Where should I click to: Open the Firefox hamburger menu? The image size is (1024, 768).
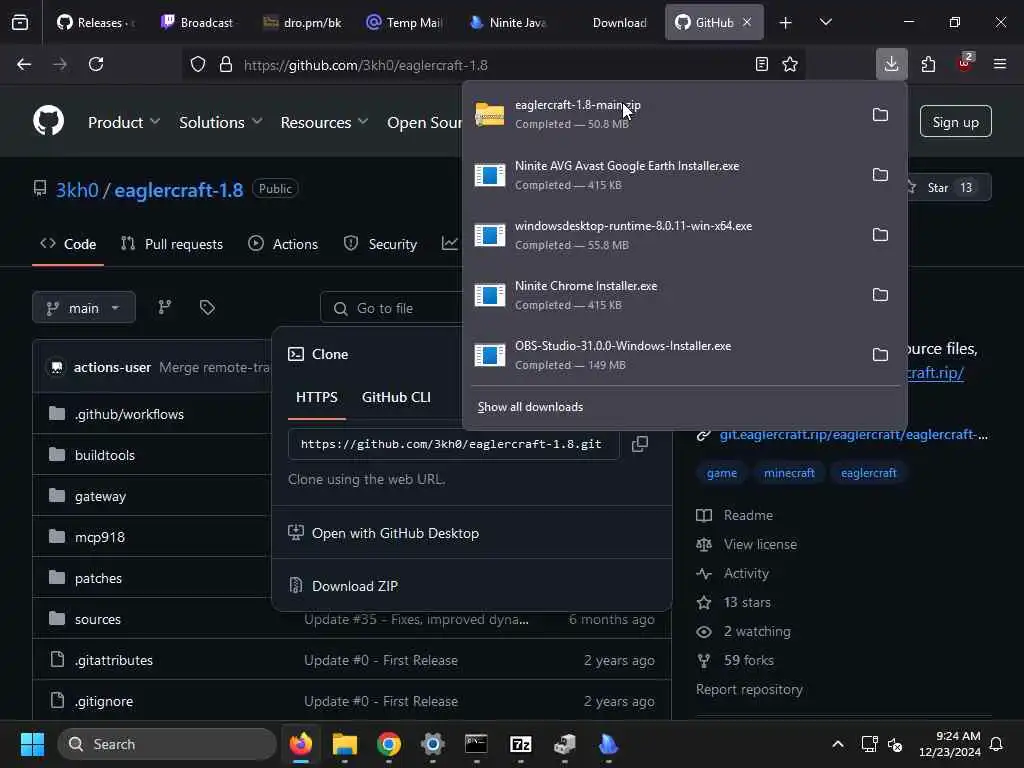pos(999,64)
